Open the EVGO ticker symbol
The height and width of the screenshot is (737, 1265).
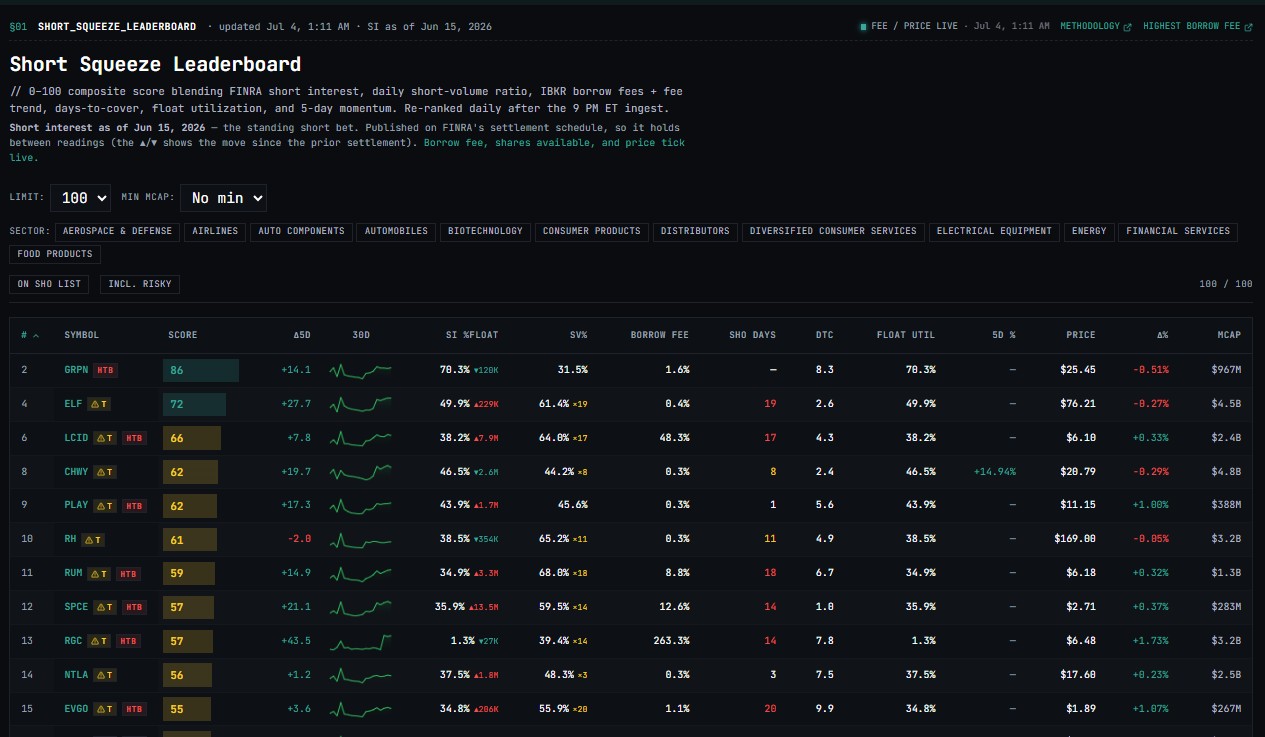76,710
